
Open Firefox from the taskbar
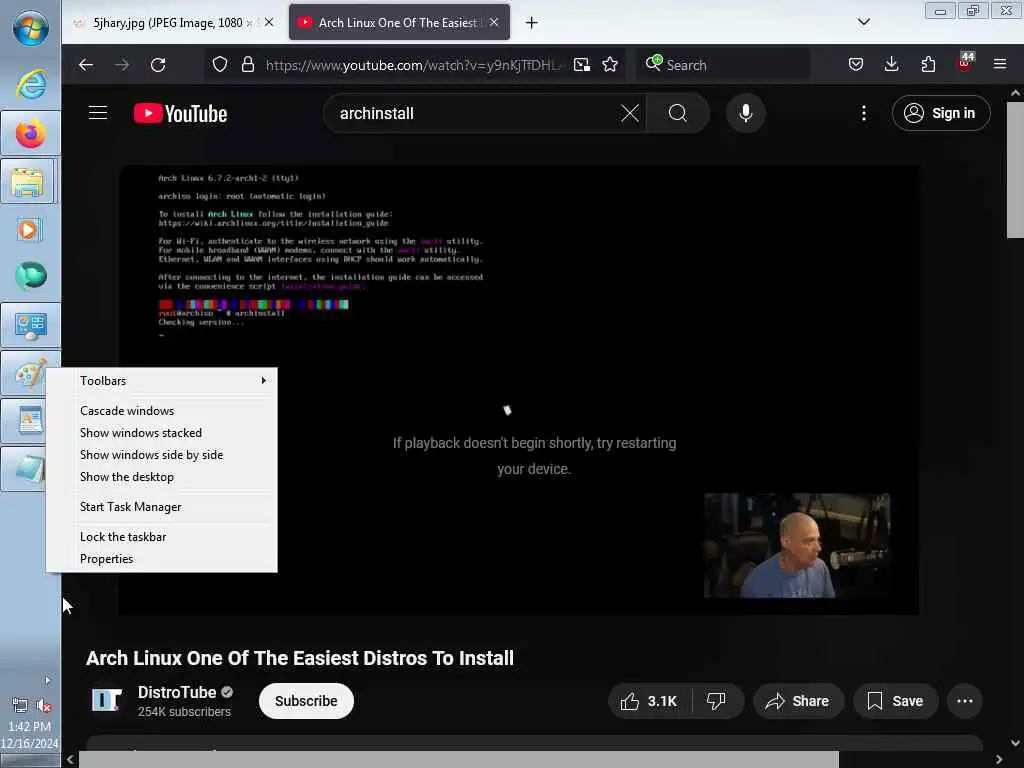30,133
